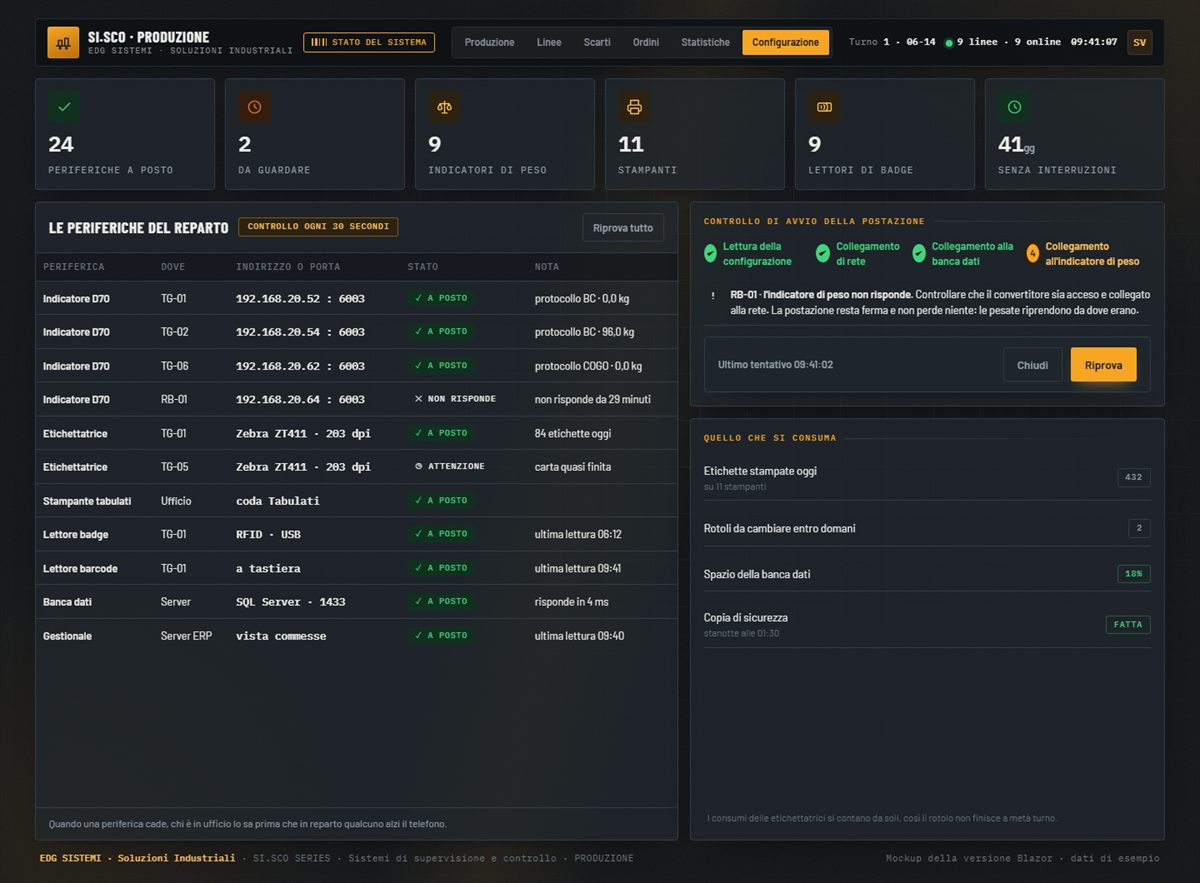Image resolution: width=1200 pixels, height=883 pixels.
Task: Switch to the Statistiche tab
Action: coord(706,42)
